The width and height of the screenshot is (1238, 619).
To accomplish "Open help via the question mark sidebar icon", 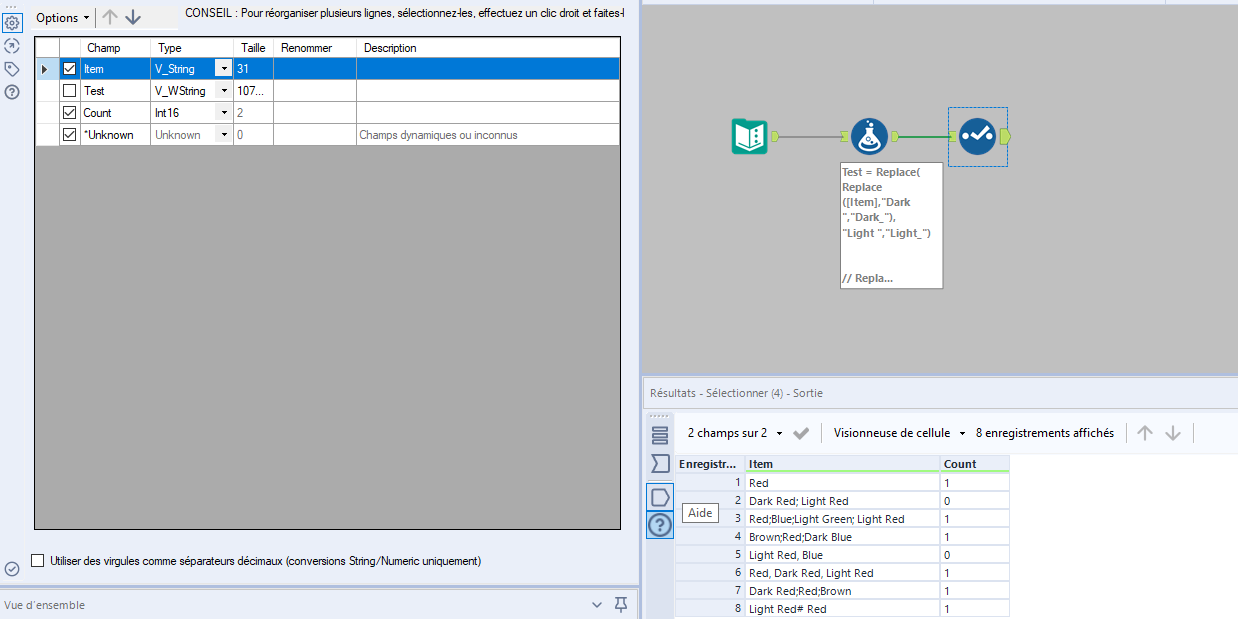I will click(11, 91).
